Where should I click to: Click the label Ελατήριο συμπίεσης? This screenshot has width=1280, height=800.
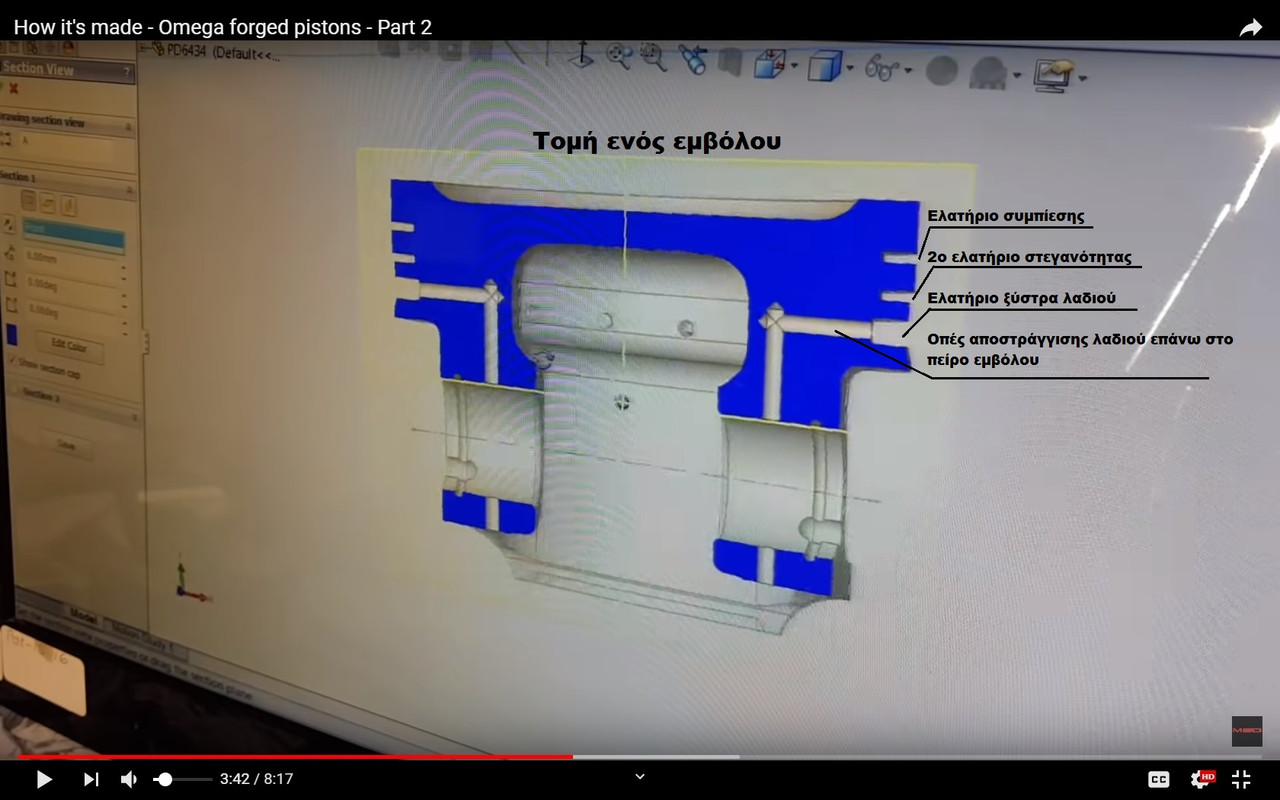tap(1006, 216)
